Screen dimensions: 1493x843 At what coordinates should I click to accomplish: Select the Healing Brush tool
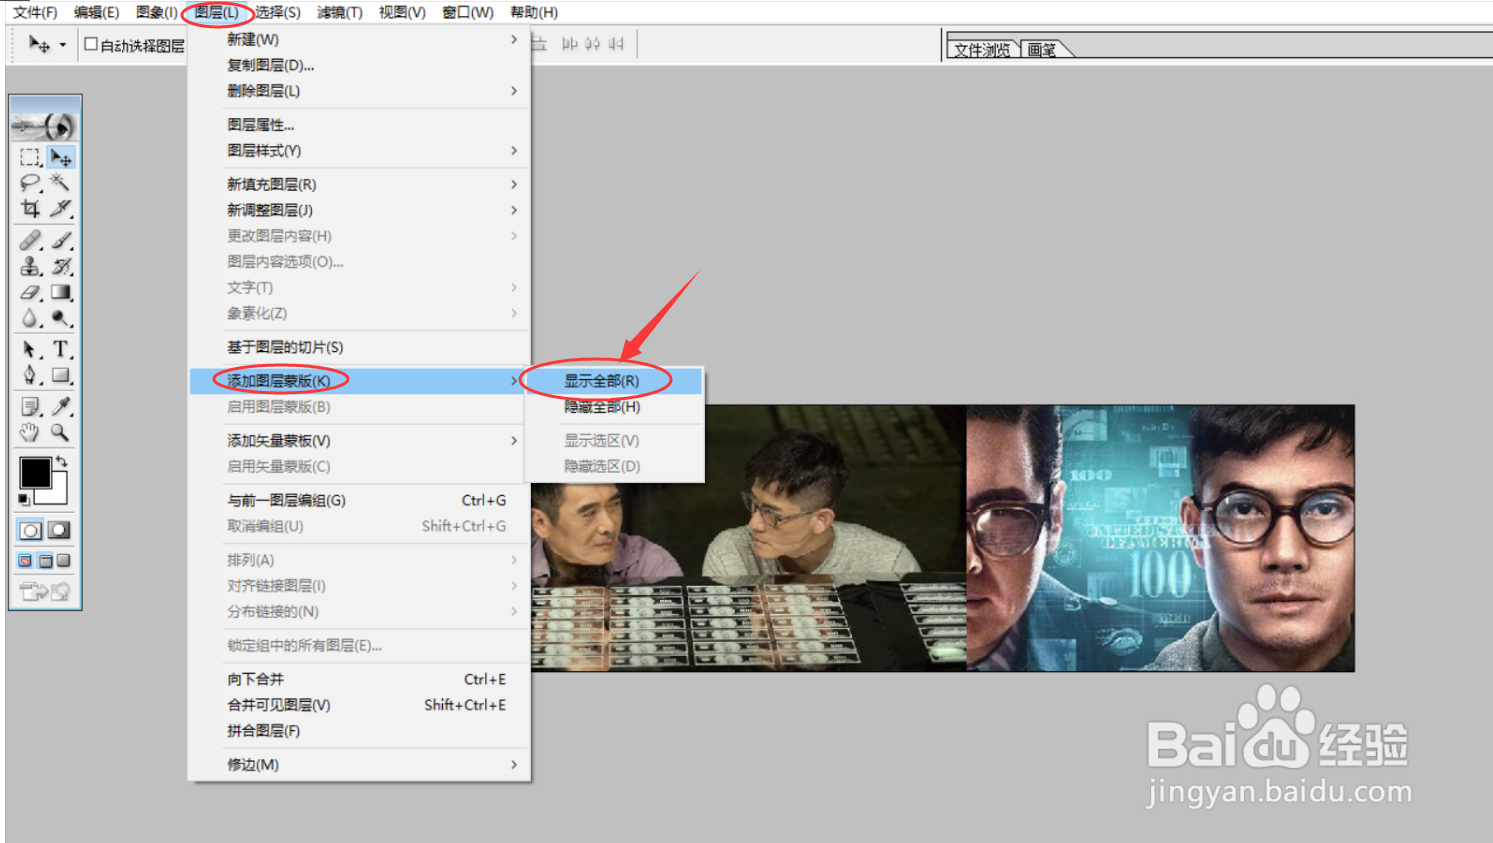(x=30, y=241)
